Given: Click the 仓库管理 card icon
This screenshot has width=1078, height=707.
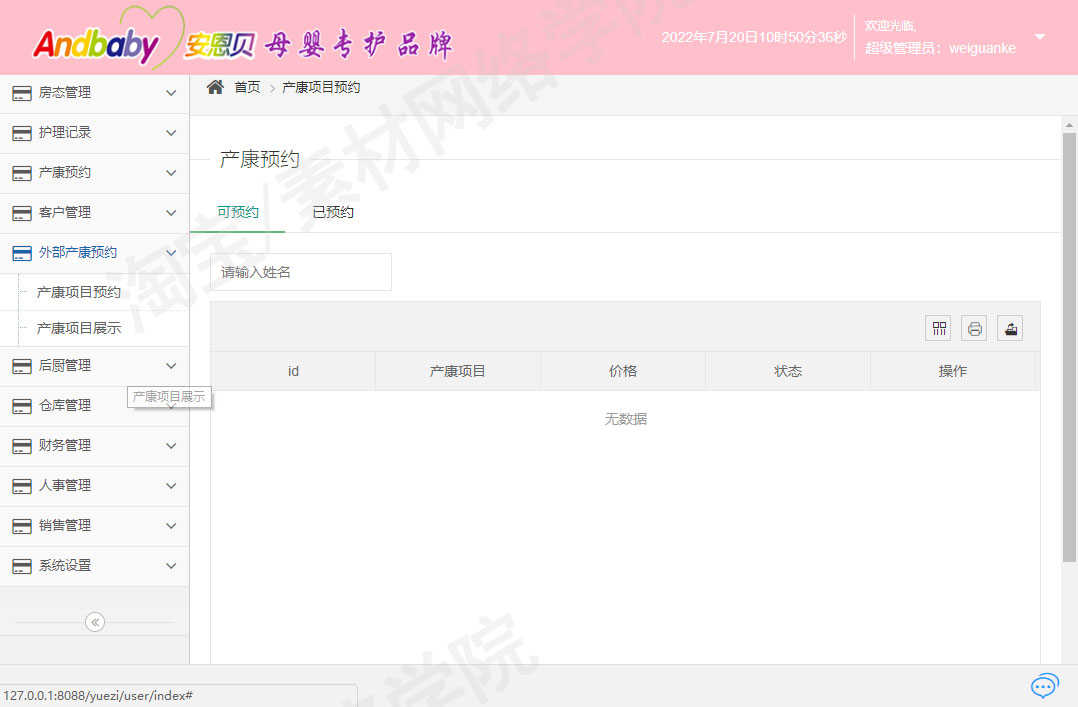Looking at the screenshot, I should pyautogui.click(x=22, y=406).
